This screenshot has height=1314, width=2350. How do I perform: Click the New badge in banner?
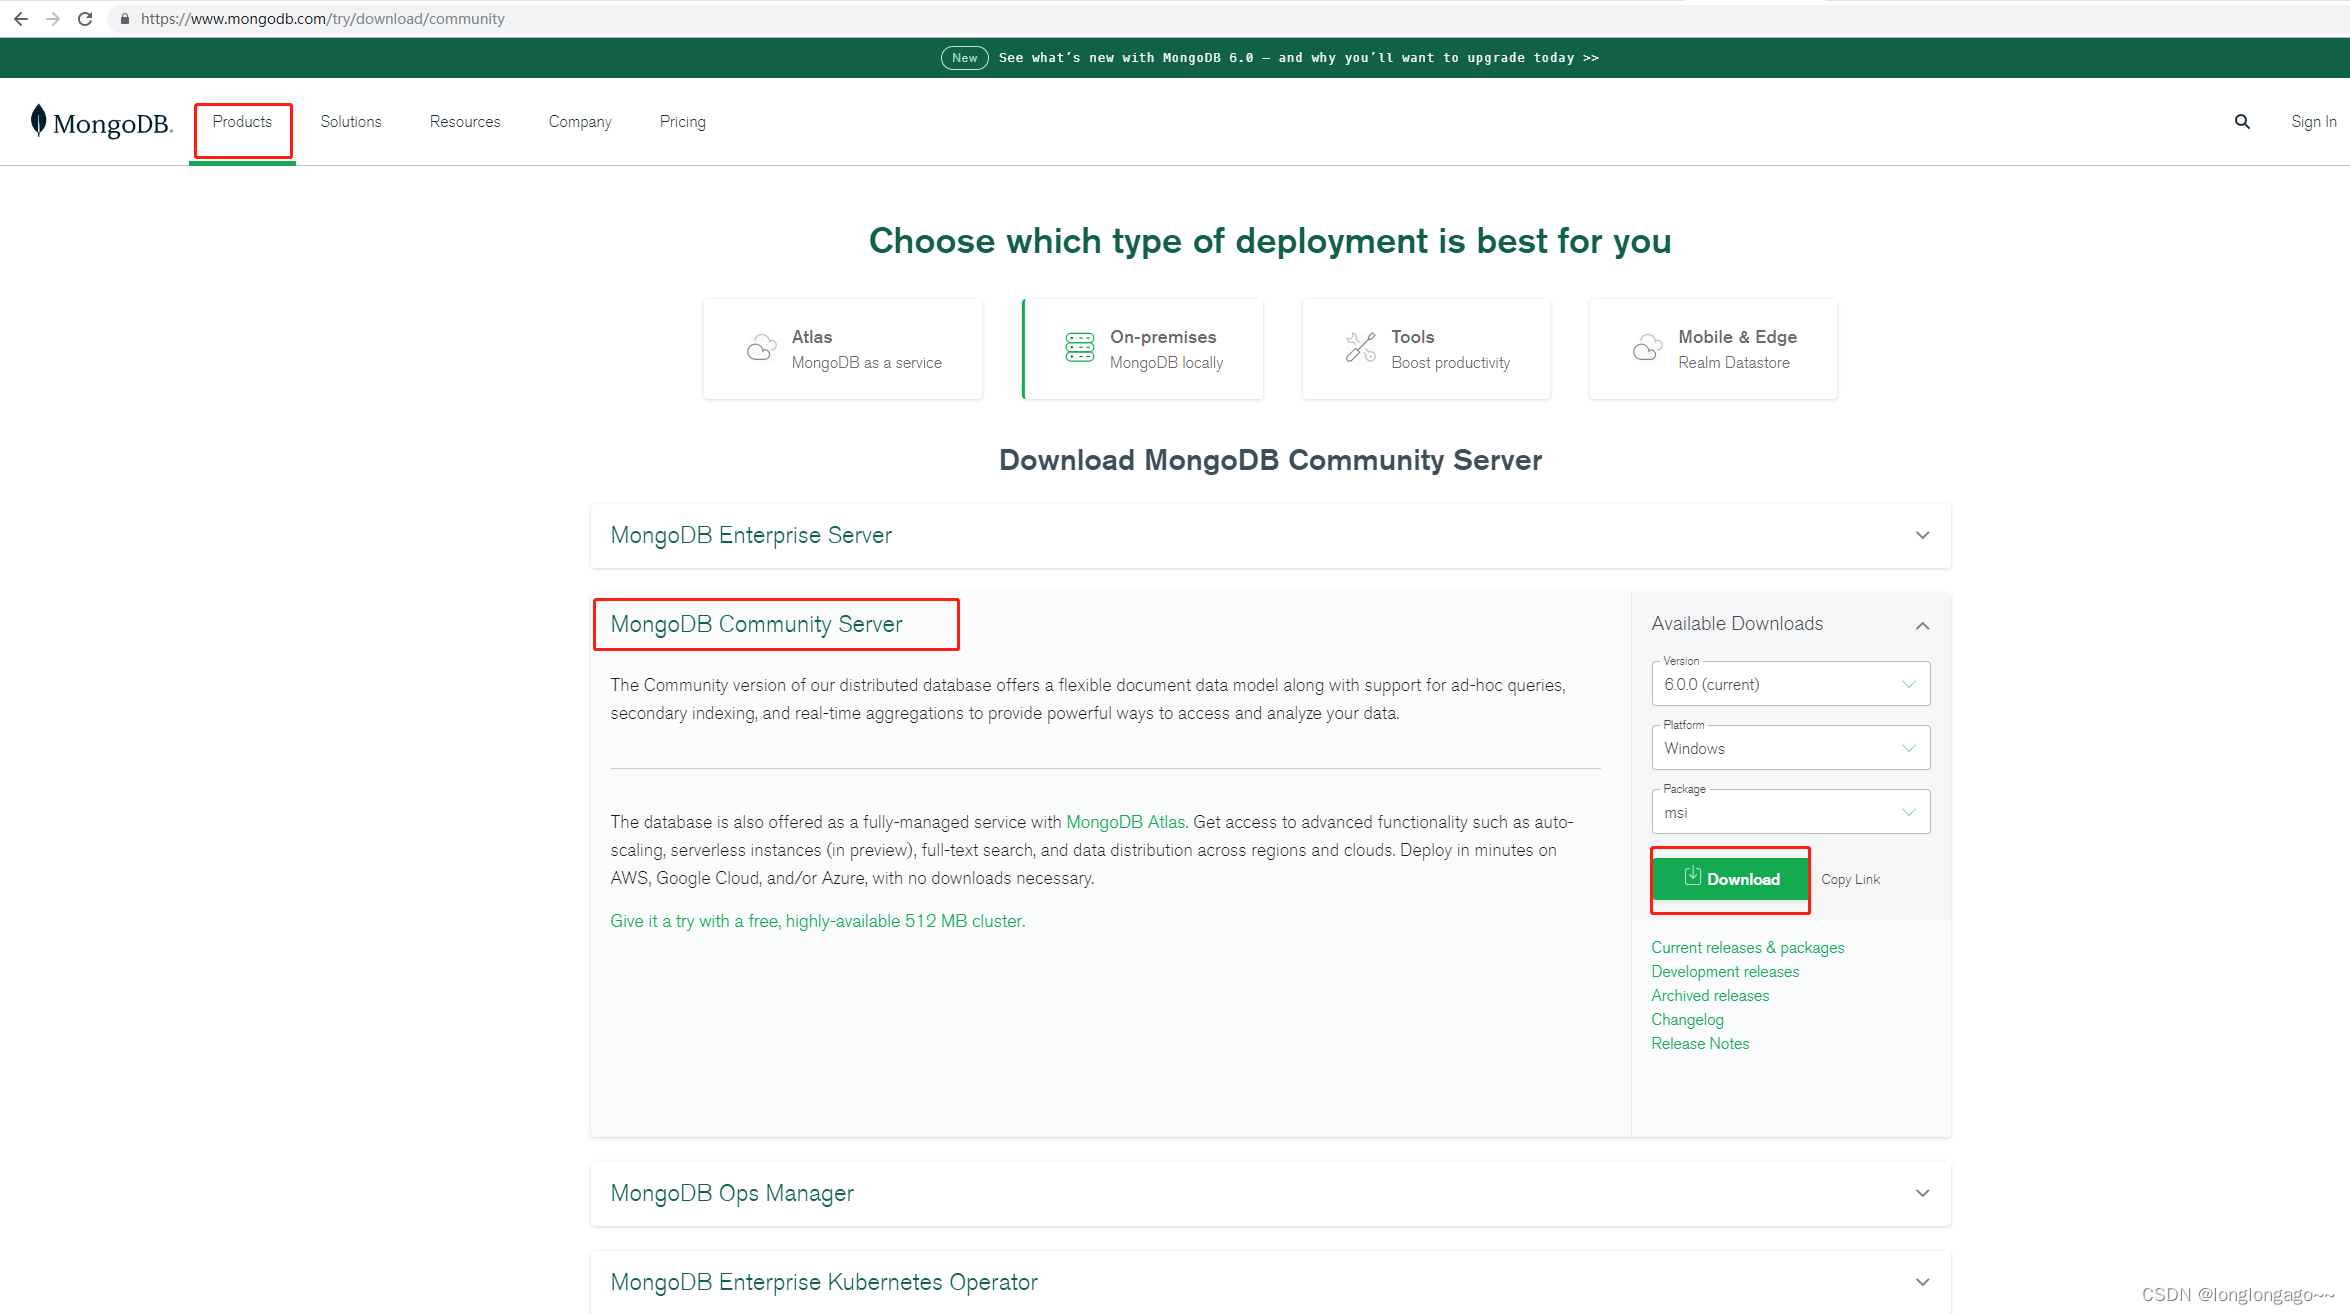click(x=964, y=58)
